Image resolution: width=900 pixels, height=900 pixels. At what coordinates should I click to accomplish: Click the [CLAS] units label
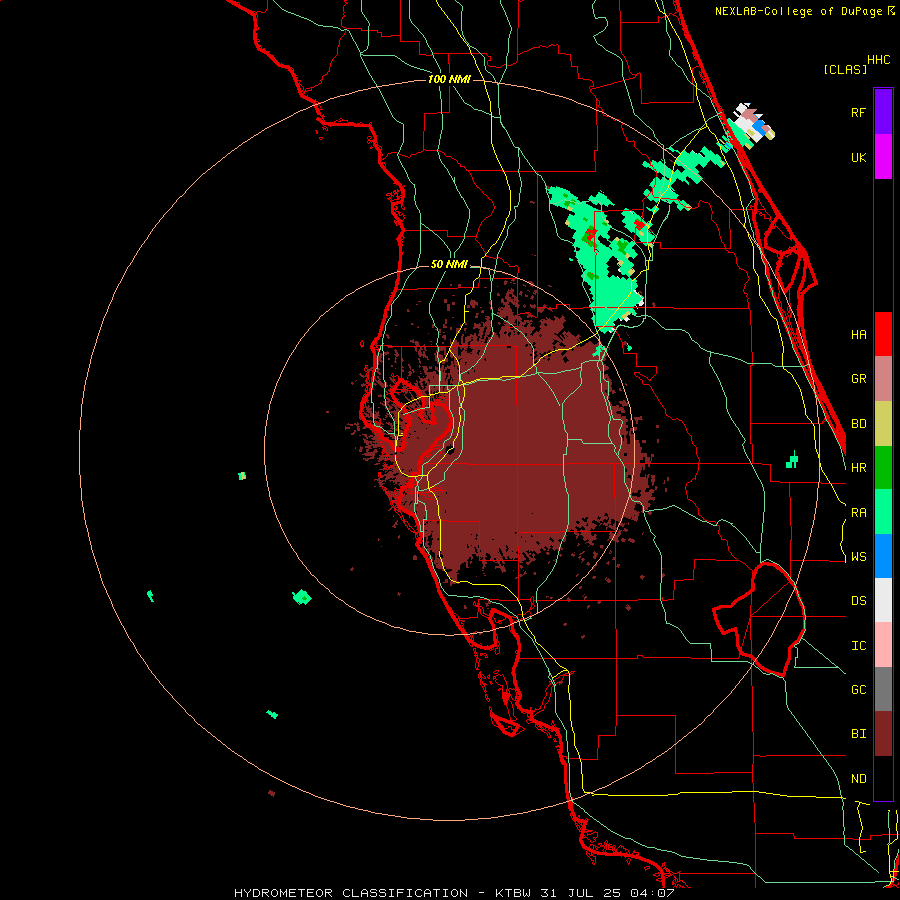point(845,69)
